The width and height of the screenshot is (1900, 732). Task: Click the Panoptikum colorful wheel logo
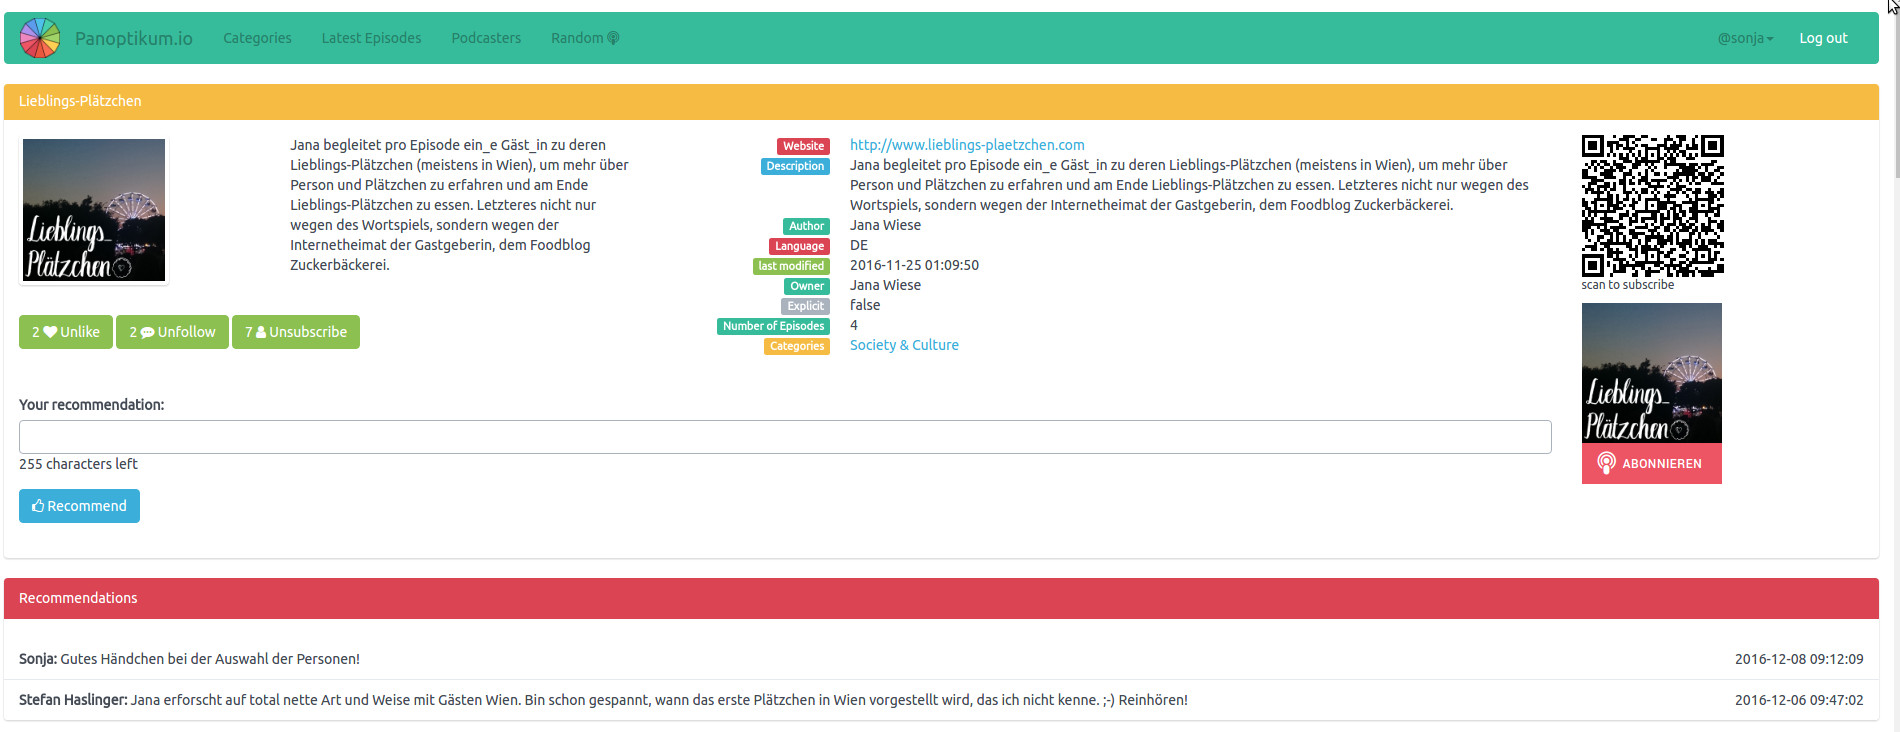coord(40,38)
